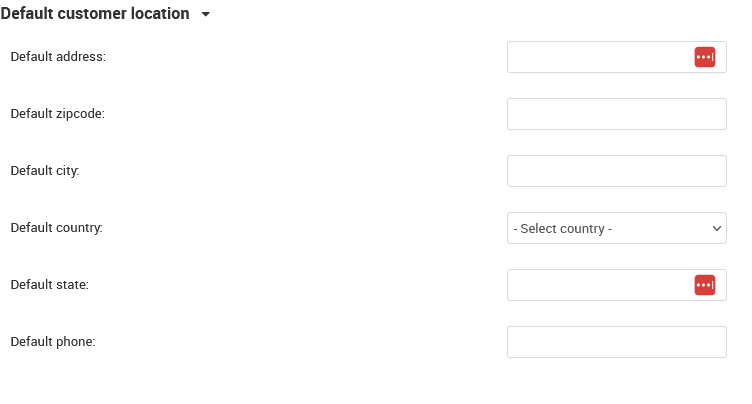The width and height of the screenshot is (752, 404).
Task: Open the Select country dropdown
Action: pos(617,228)
